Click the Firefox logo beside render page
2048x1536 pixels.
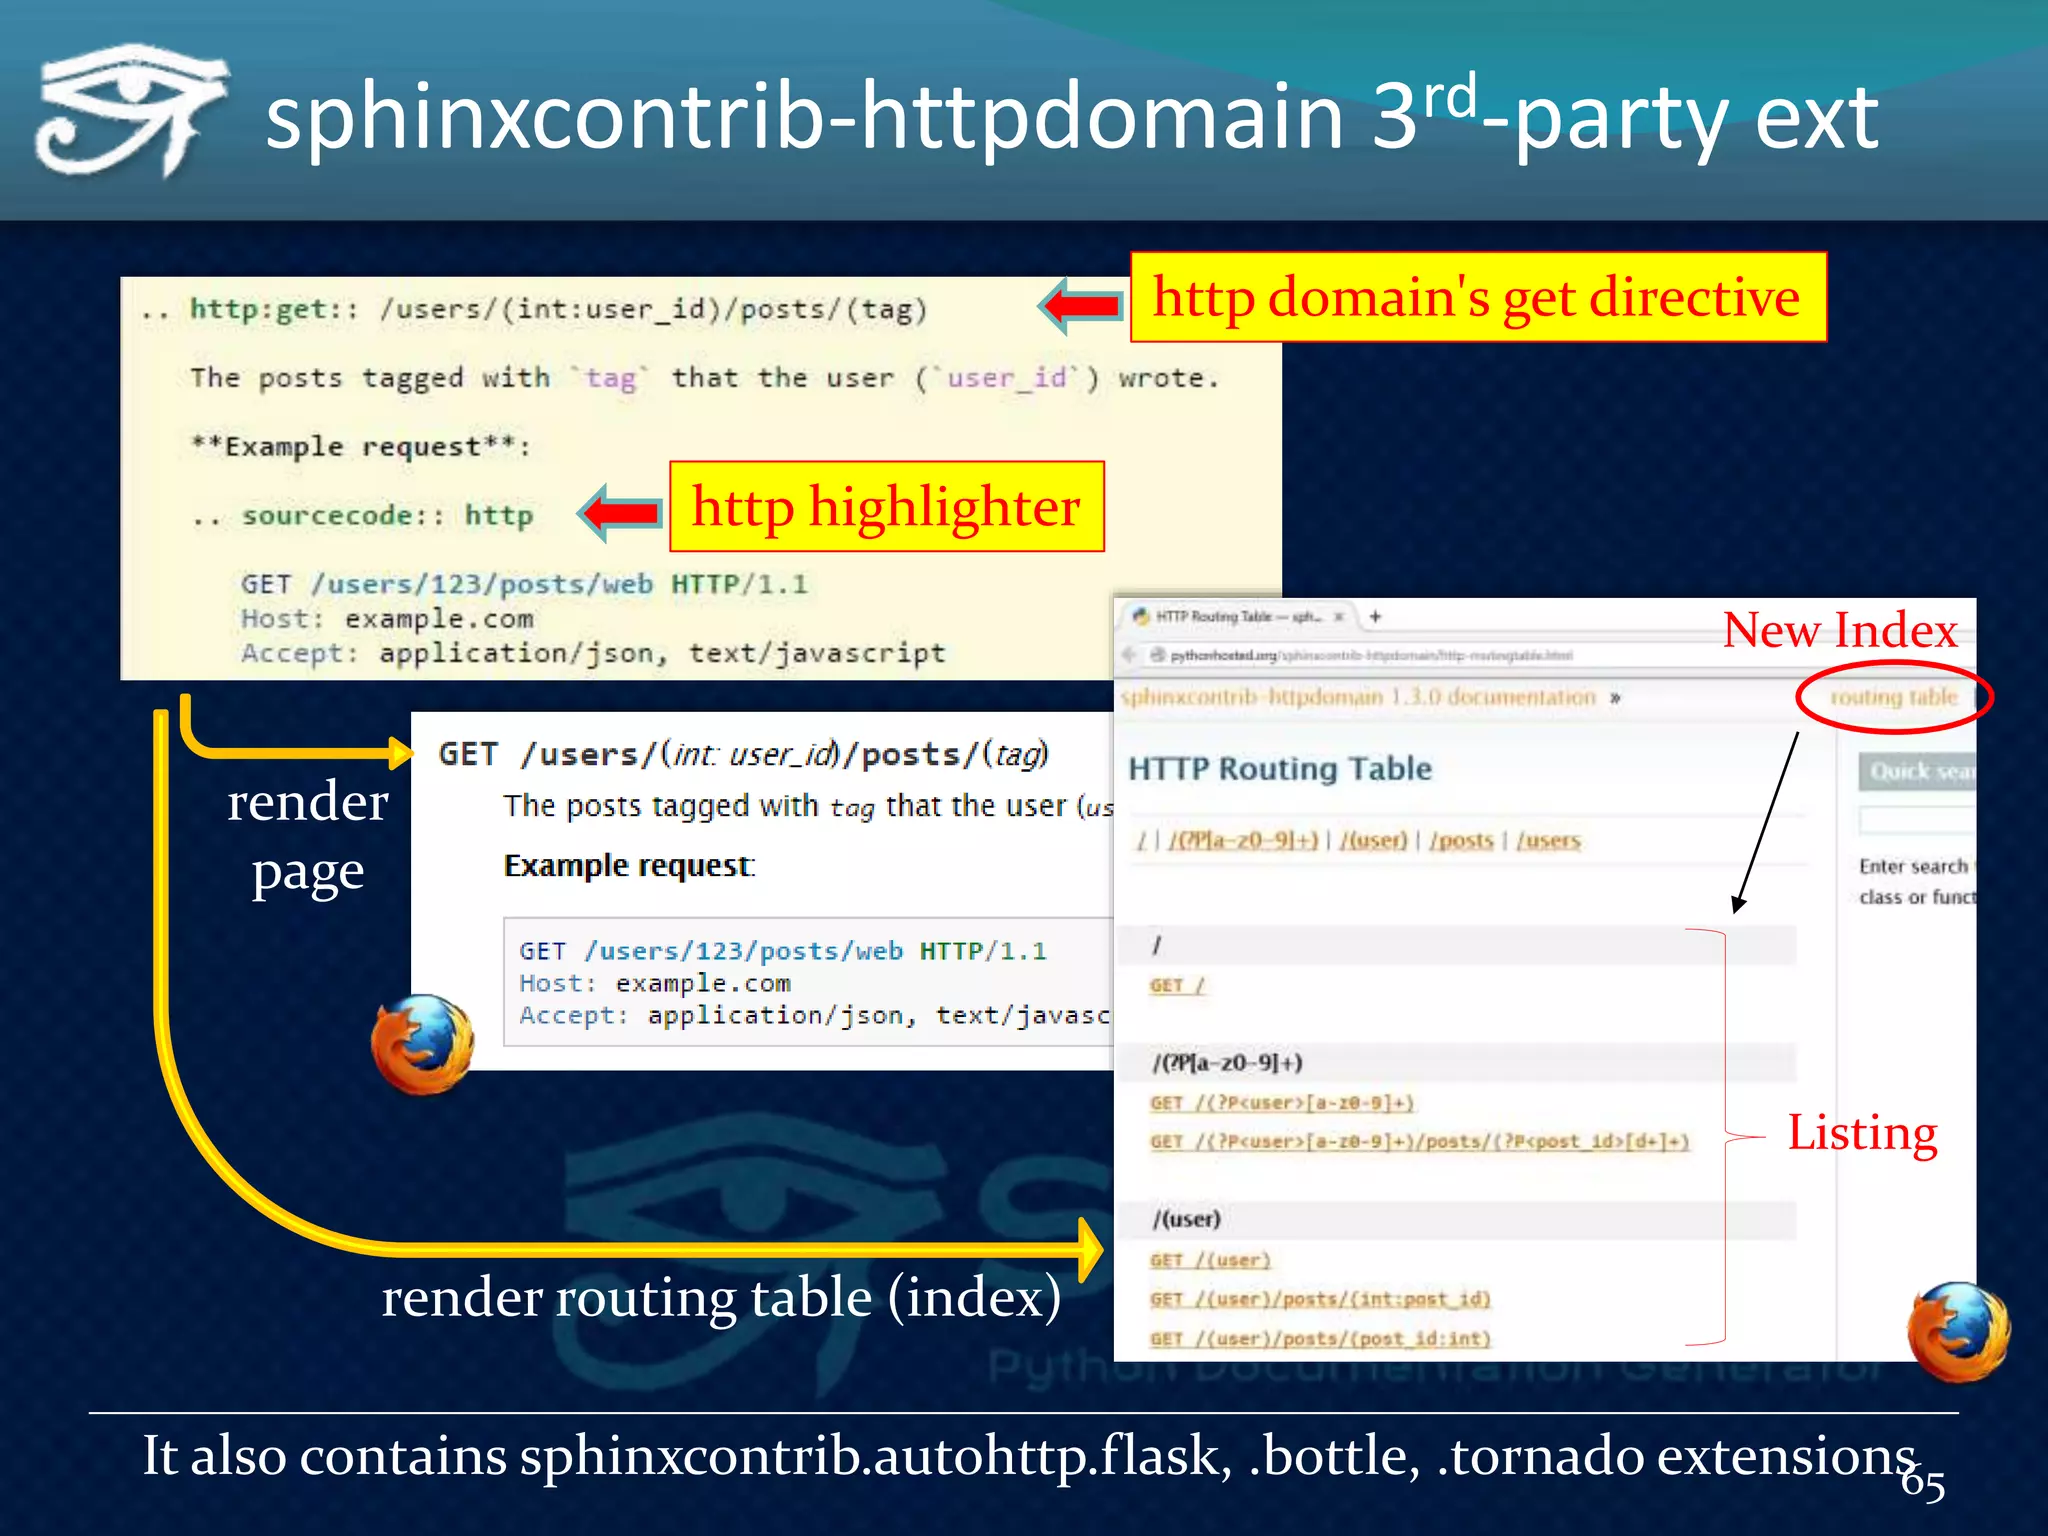(422, 1043)
